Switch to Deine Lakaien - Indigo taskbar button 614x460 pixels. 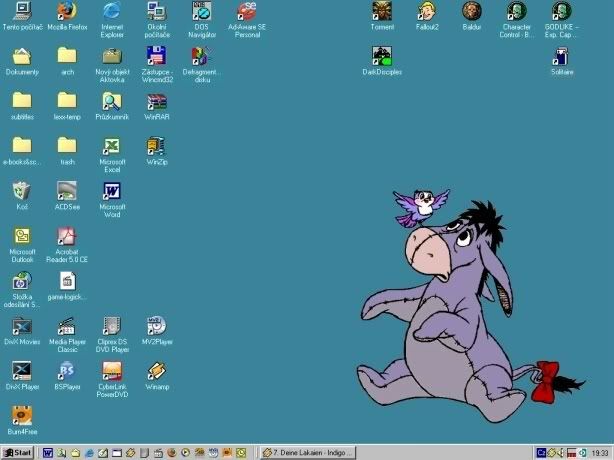click(x=309, y=453)
